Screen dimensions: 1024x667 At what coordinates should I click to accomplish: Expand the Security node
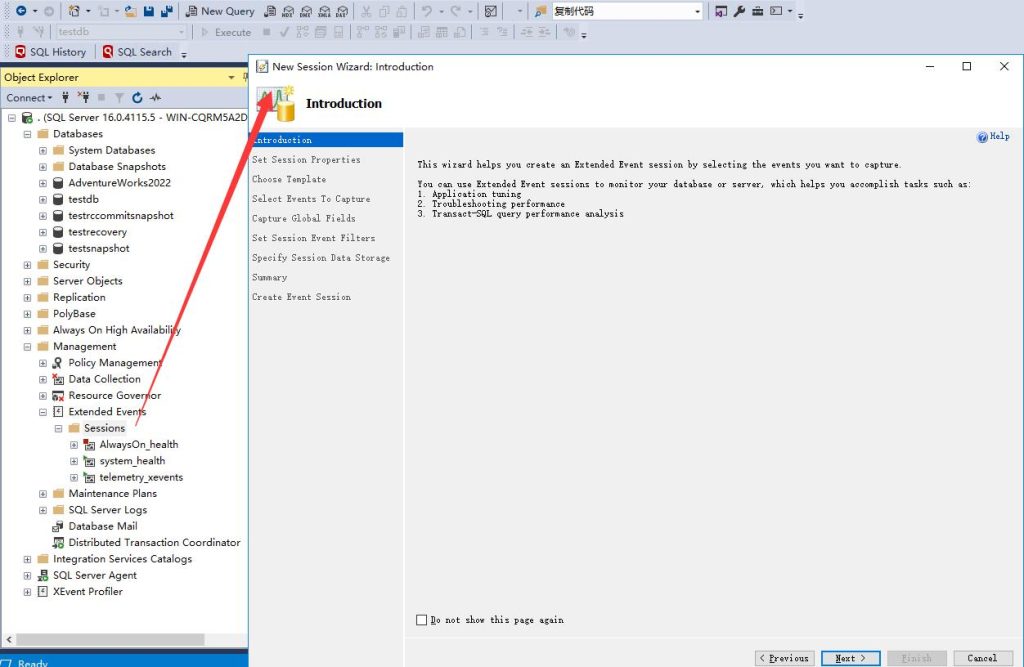[28, 264]
